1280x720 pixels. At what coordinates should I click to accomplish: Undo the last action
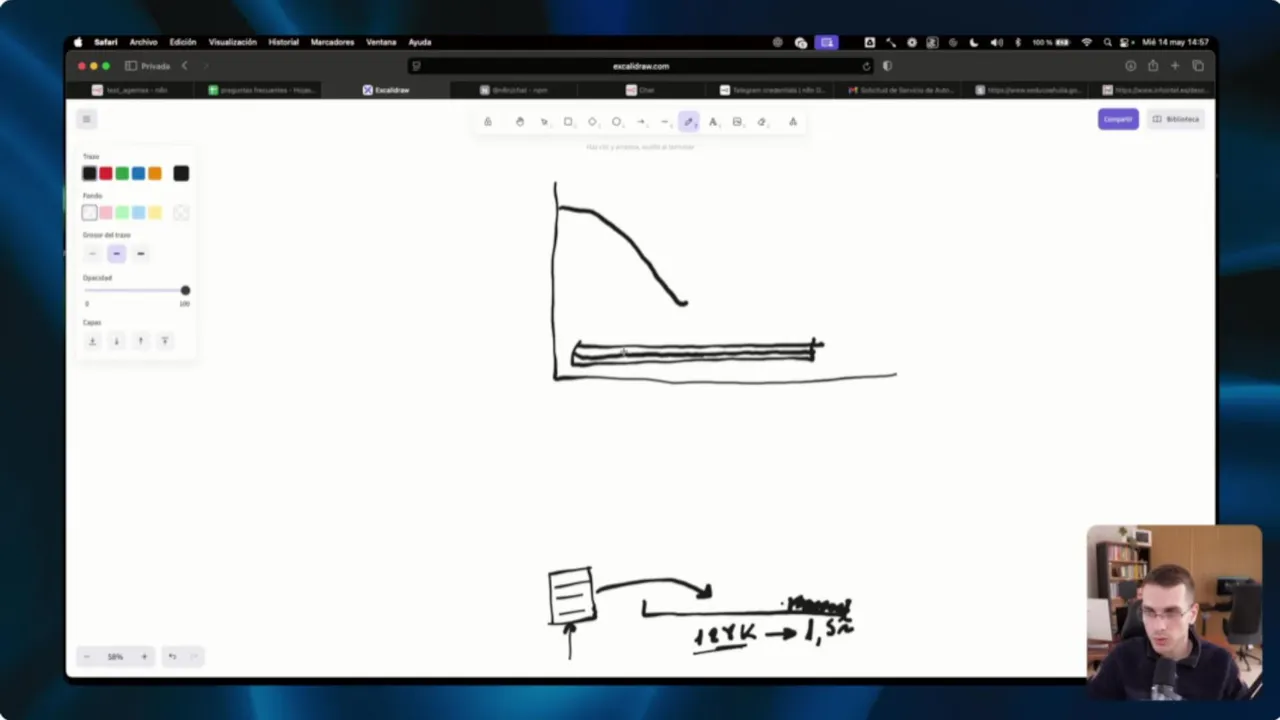pos(172,657)
